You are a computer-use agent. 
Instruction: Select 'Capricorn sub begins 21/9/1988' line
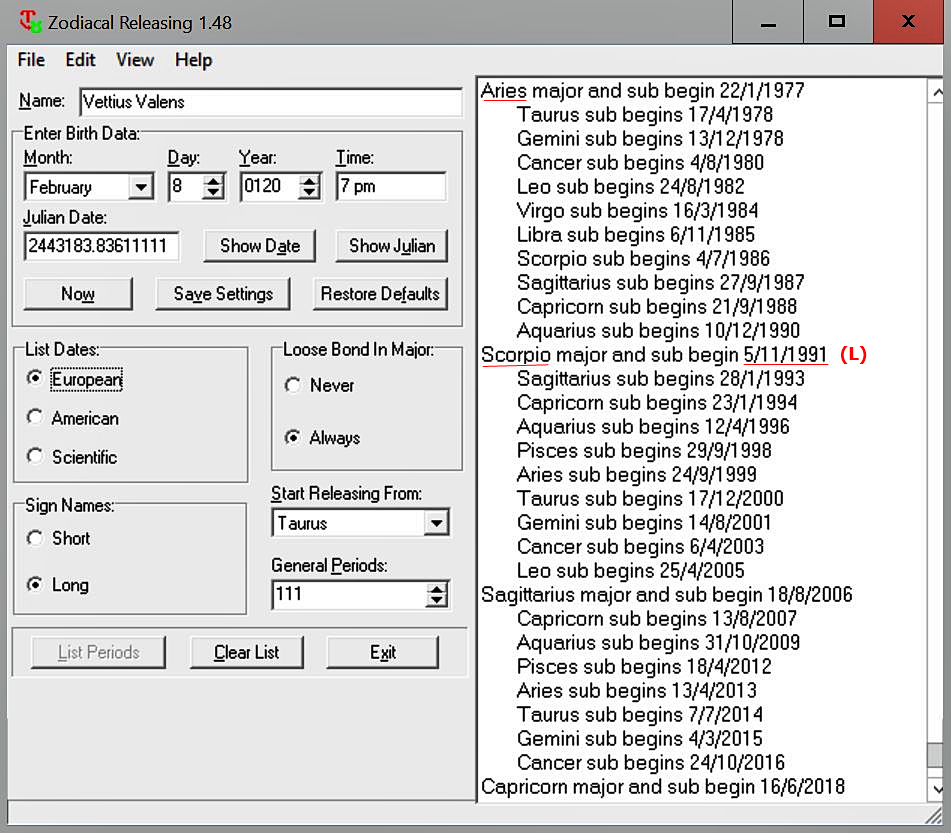[x=657, y=306]
